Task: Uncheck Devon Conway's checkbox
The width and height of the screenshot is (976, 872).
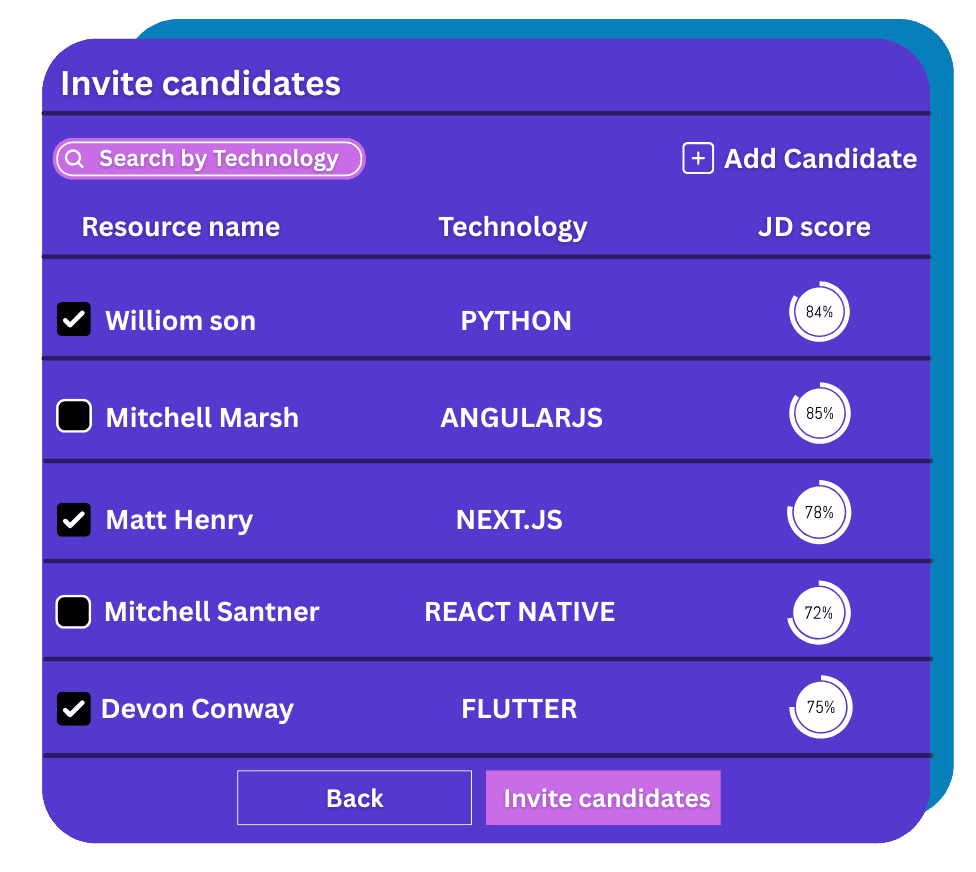Action: pos(75,708)
